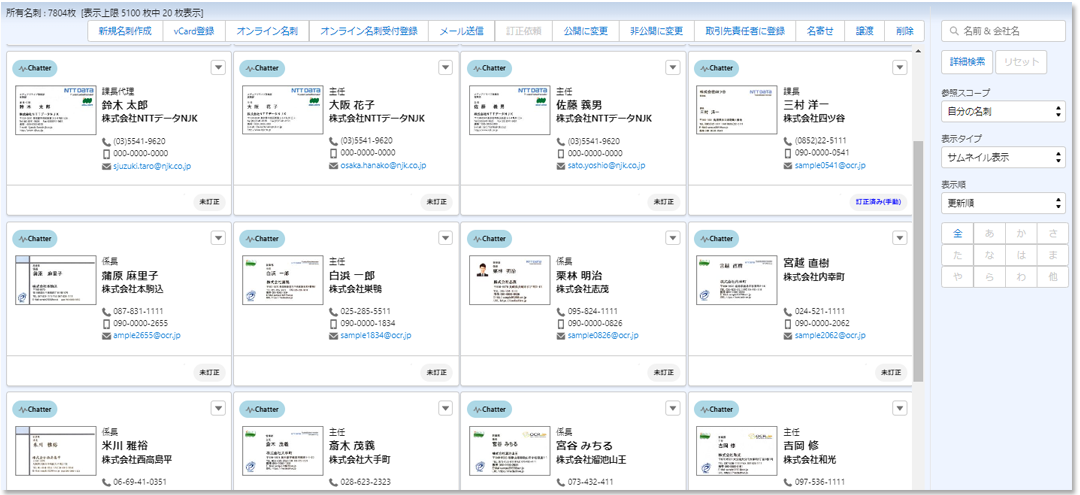The image size is (1080, 495).
Task: Click the phone icon on 大阪 花子 card
Action: [334, 141]
